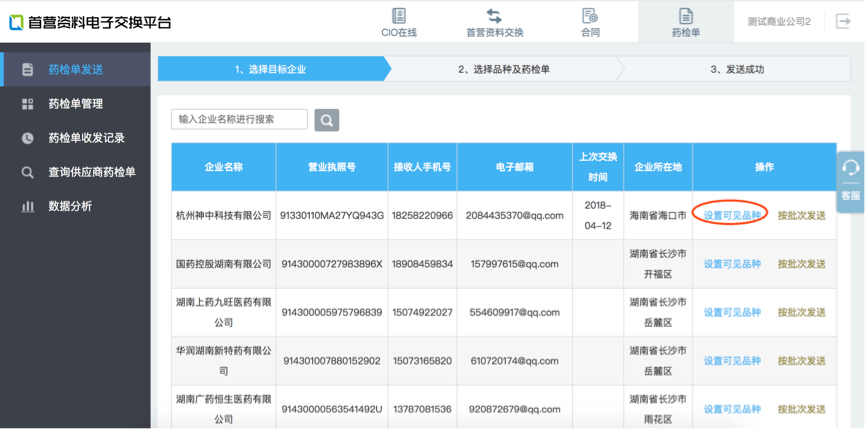Click 按批次发送 for 杭州神中科技有限公司

(x=802, y=216)
